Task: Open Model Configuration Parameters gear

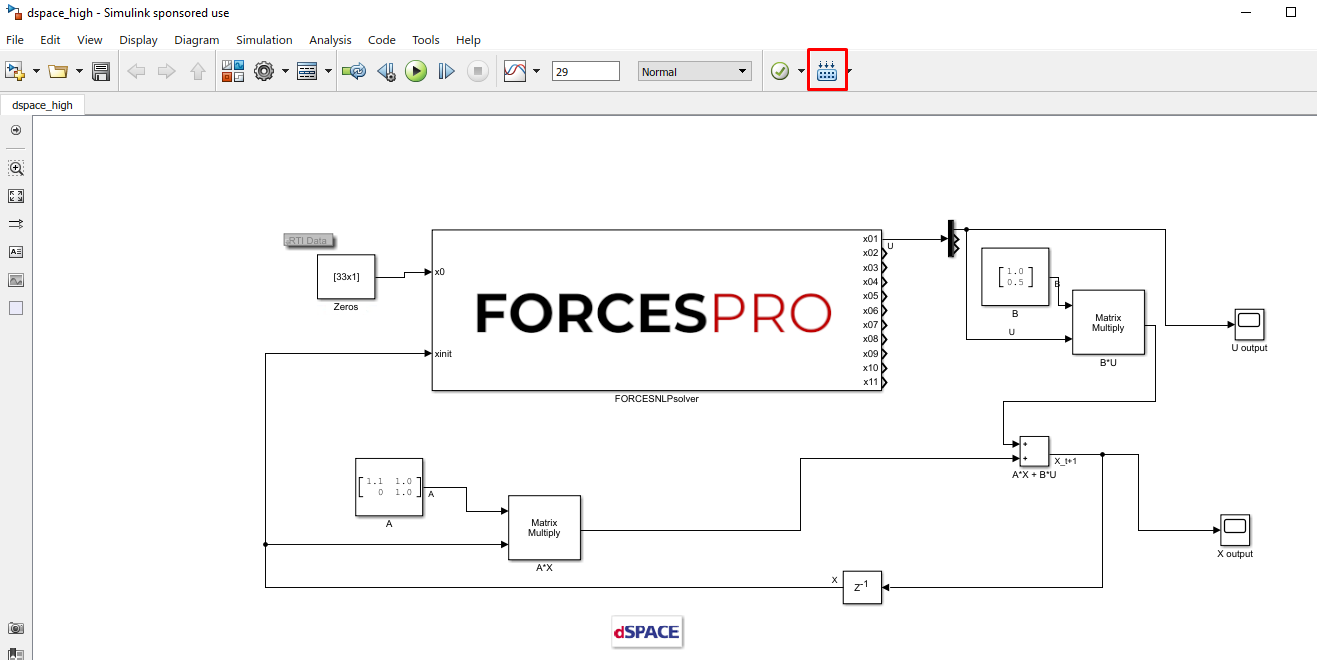Action: [x=264, y=71]
